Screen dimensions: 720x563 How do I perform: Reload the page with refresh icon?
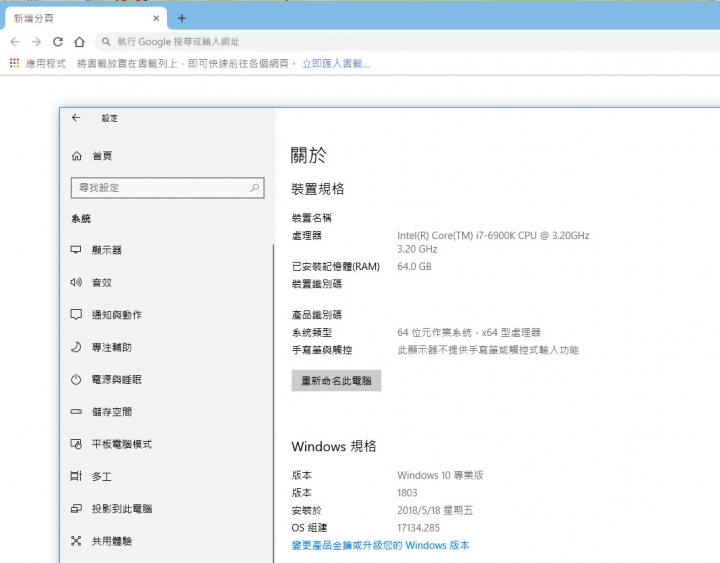pos(58,42)
